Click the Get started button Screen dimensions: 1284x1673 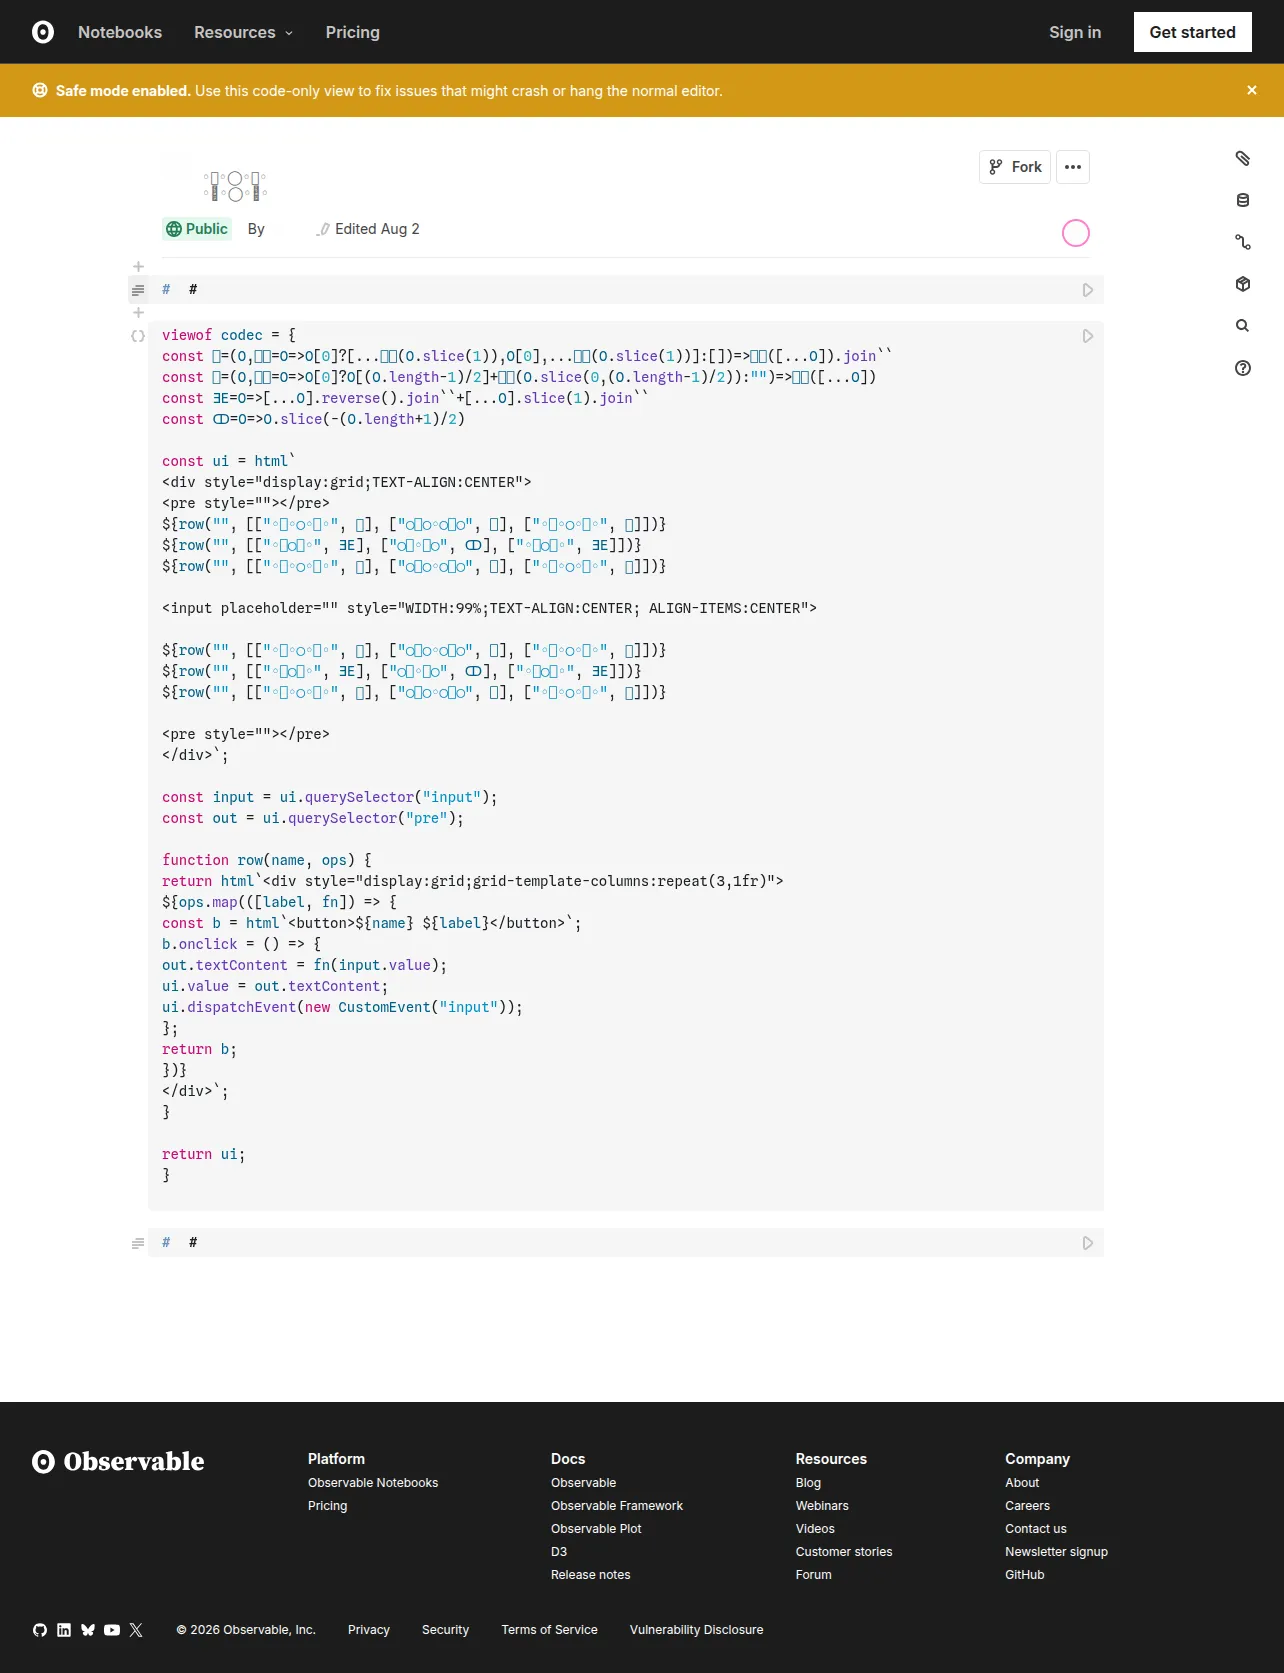(x=1192, y=32)
